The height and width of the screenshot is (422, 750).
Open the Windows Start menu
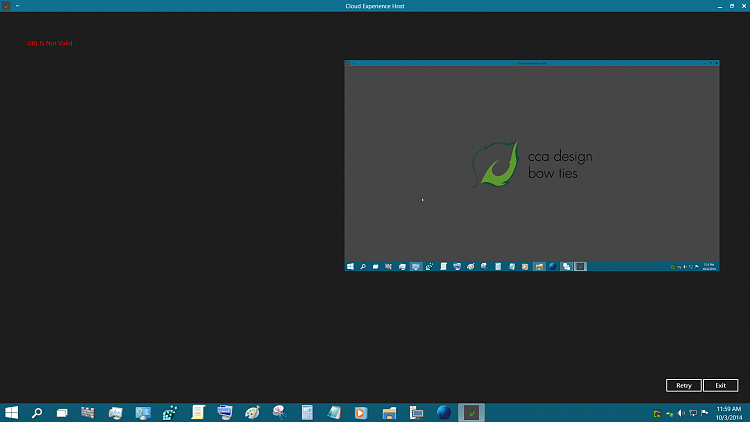click(11, 412)
